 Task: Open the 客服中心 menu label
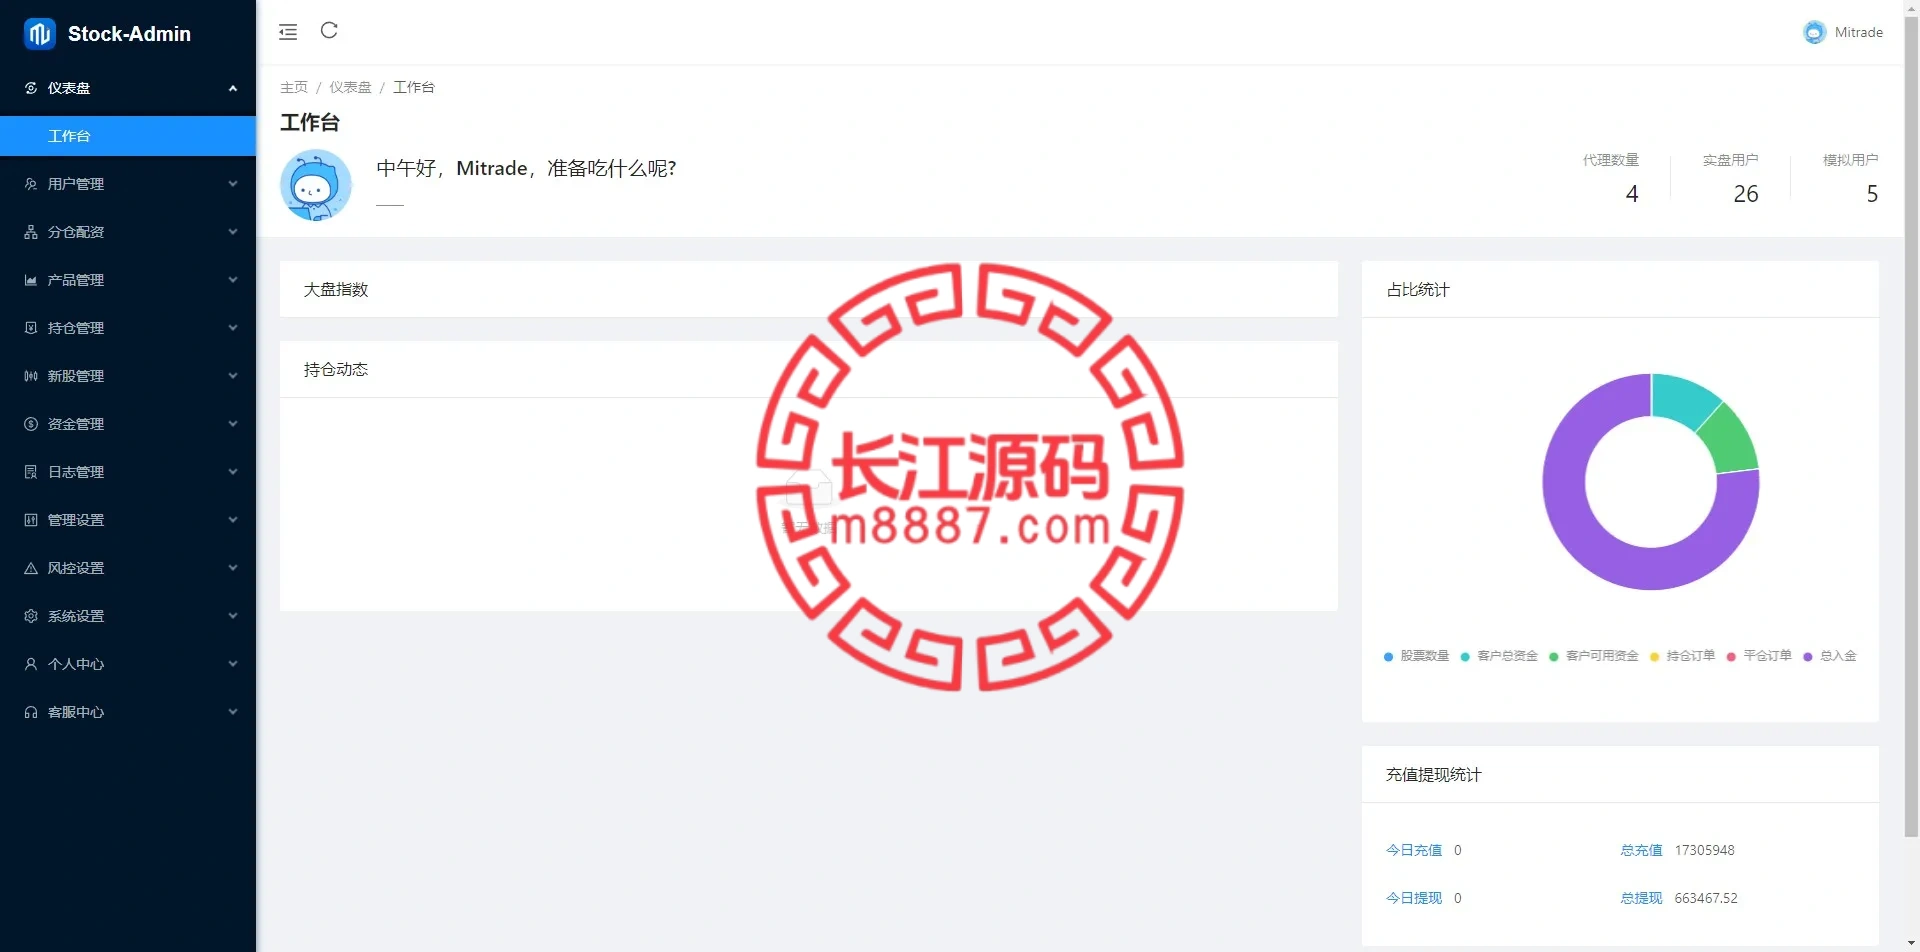click(x=76, y=712)
